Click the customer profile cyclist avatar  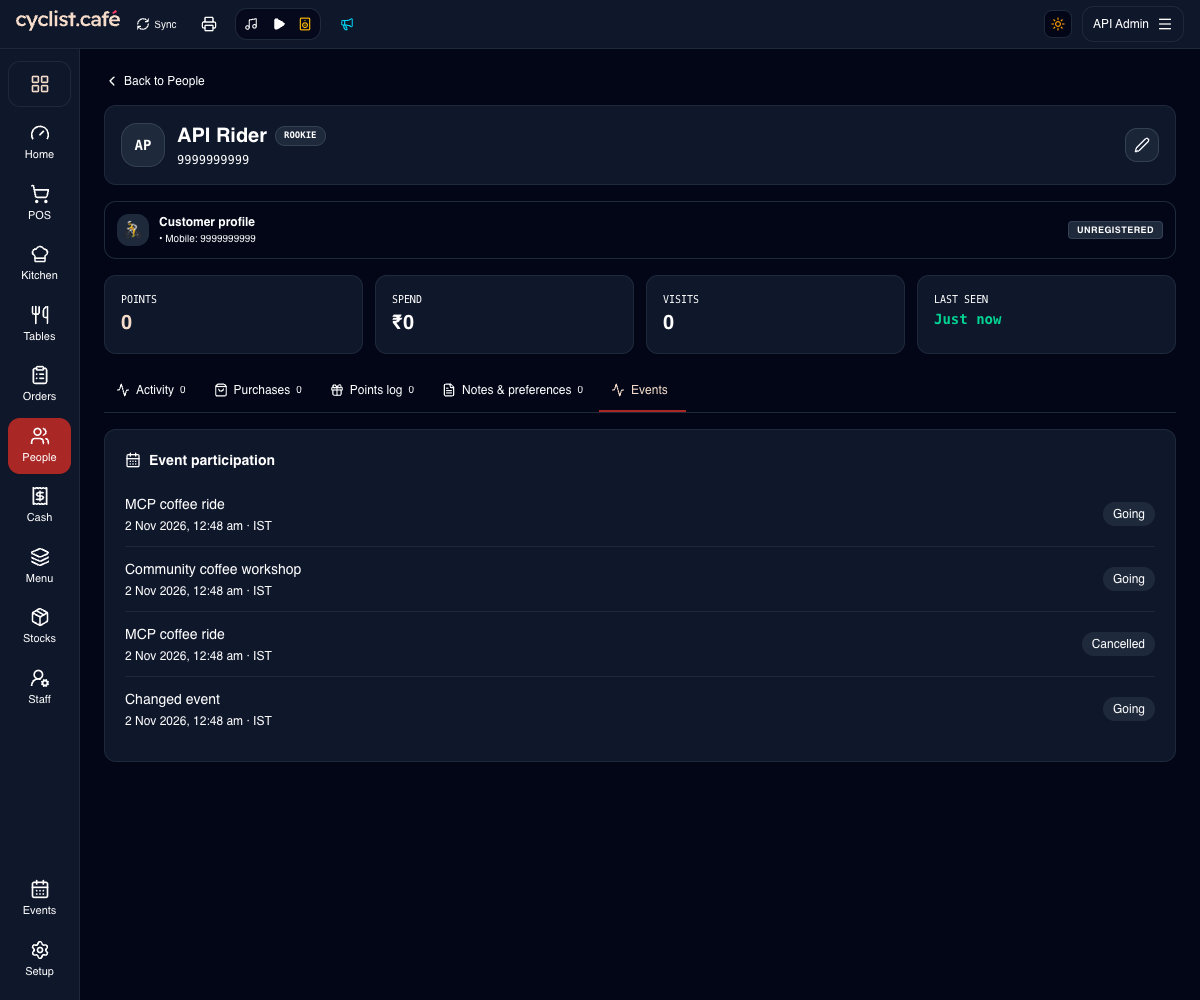pyautogui.click(x=133, y=230)
